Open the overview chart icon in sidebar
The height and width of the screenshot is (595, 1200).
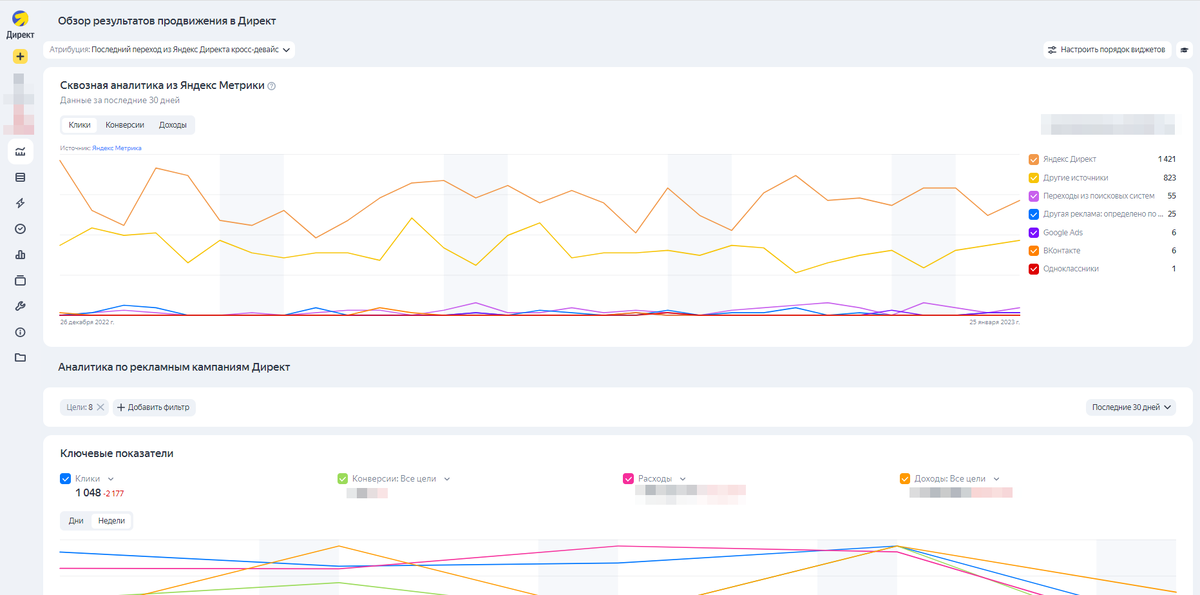pos(20,152)
